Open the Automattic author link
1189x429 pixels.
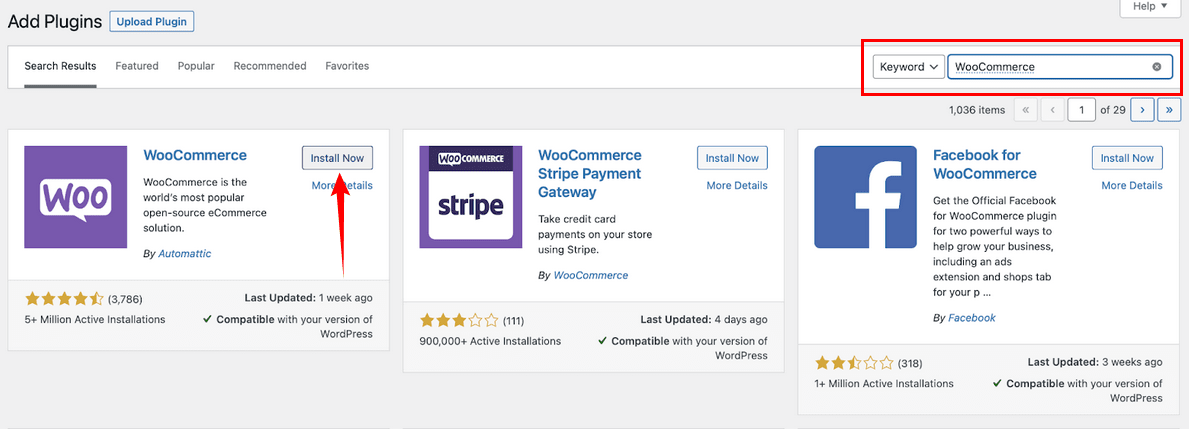(185, 254)
